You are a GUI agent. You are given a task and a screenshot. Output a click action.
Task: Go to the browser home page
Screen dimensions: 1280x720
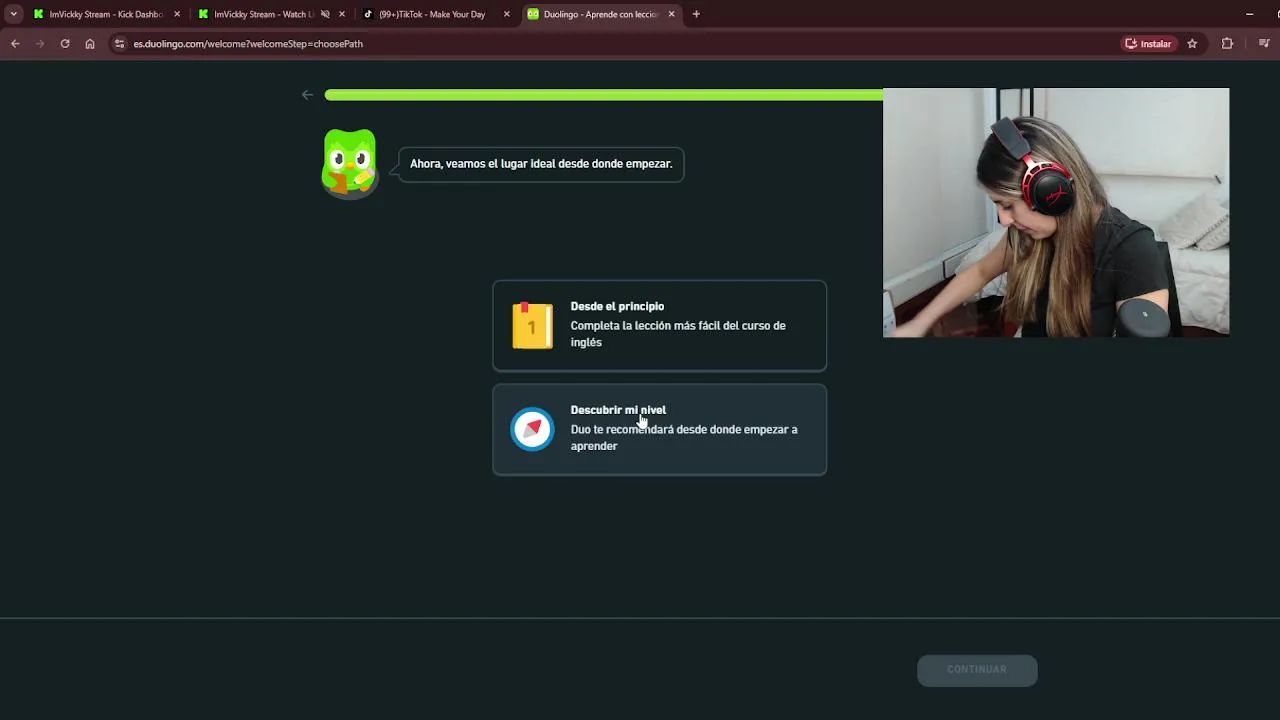click(90, 44)
